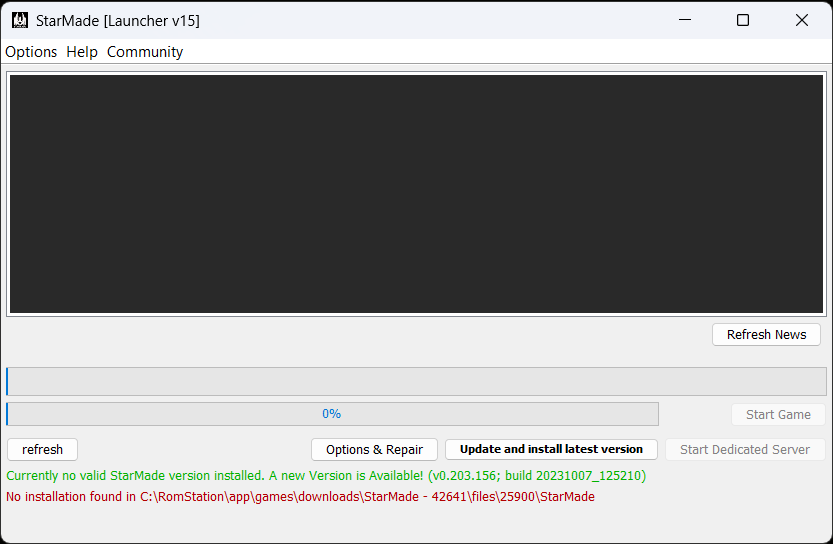
Task: Open the Options menu
Action: click(x=31, y=52)
